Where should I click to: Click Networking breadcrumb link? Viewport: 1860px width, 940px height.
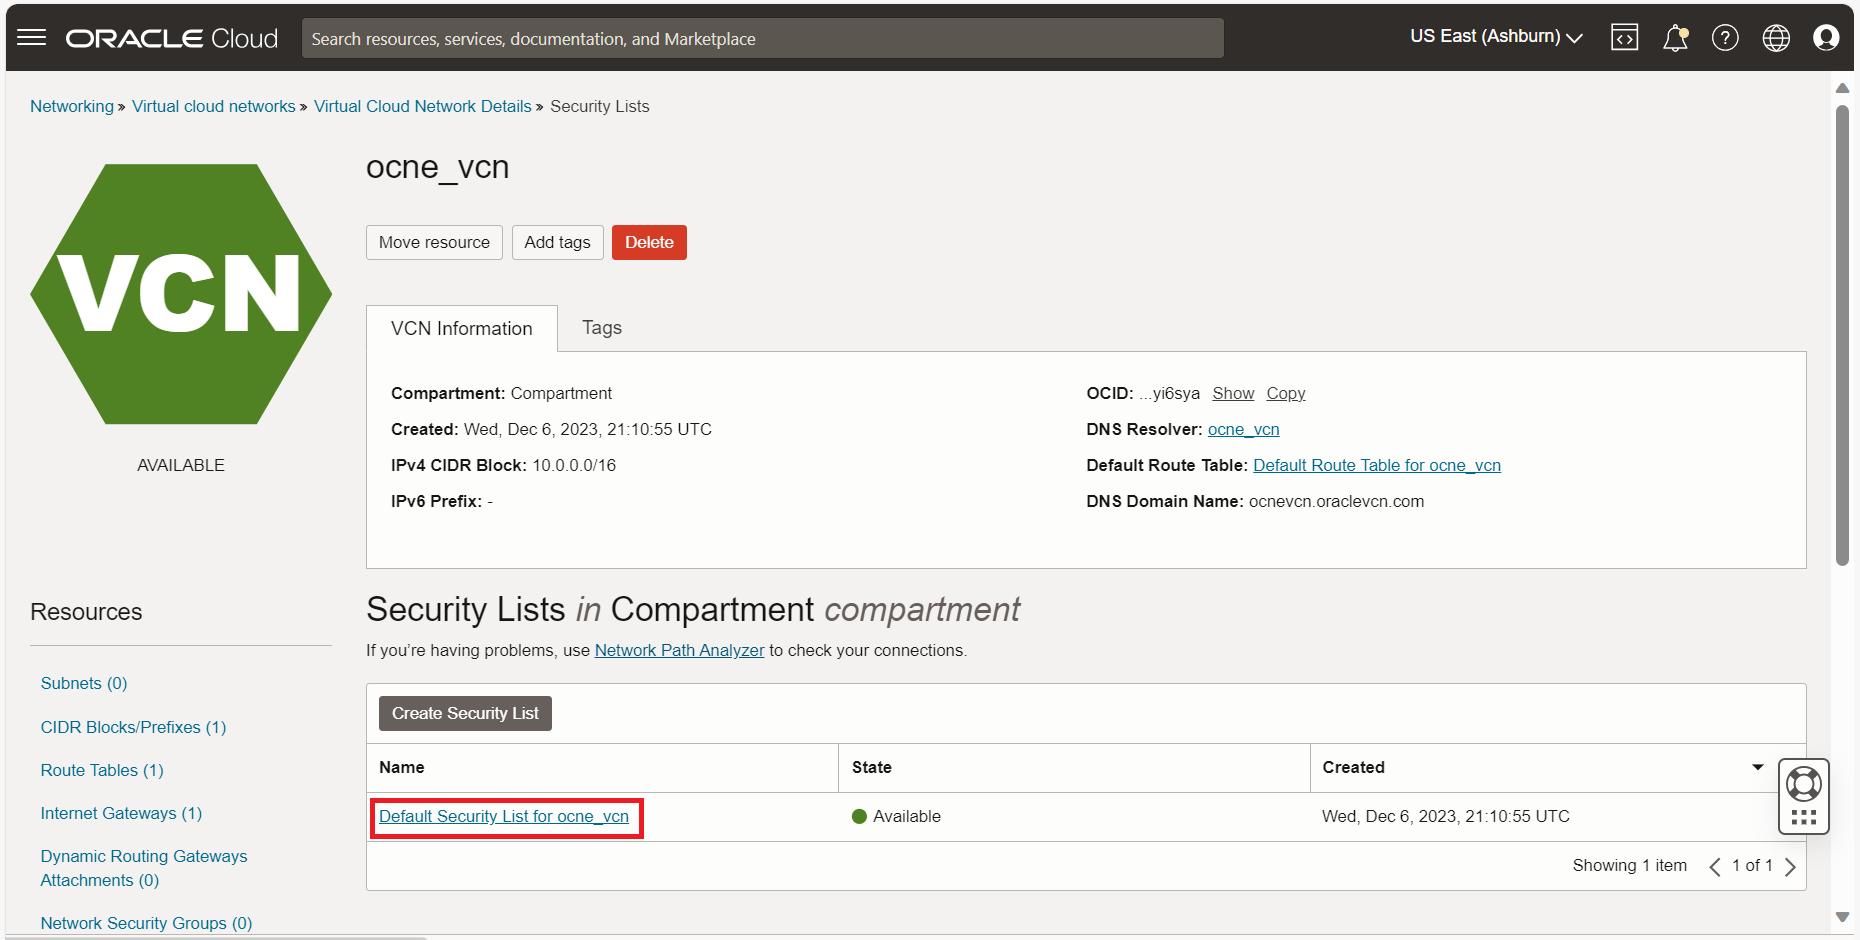[72, 106]
